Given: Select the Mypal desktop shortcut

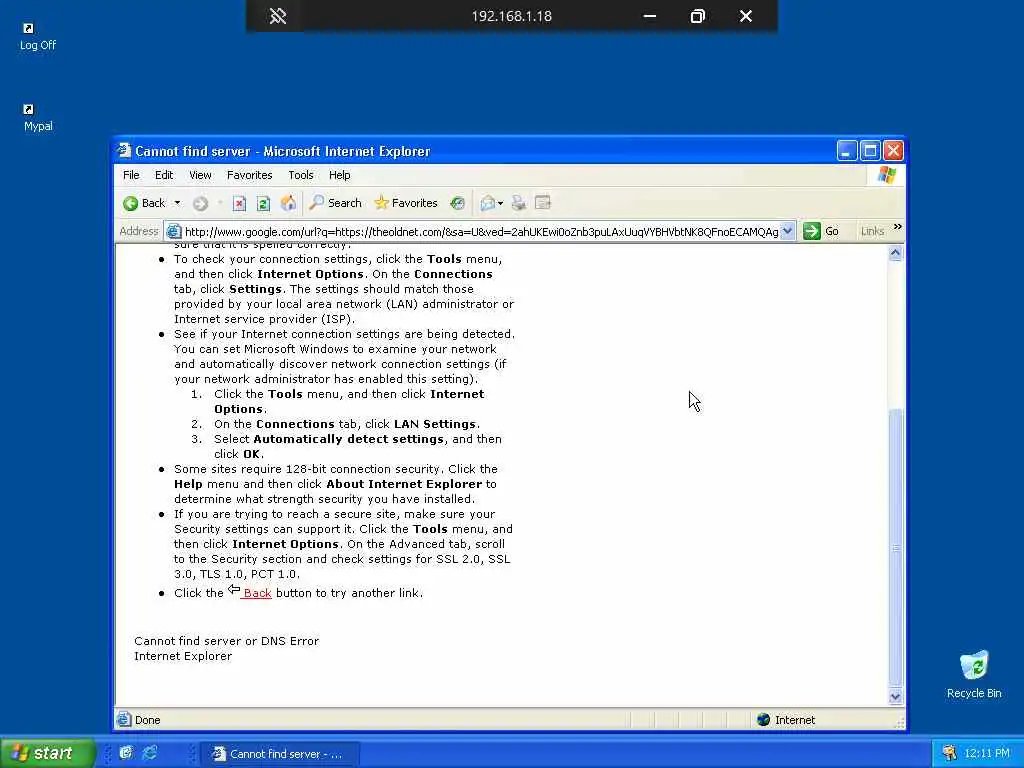Looking at the screenshot, I should pos(38,118).
